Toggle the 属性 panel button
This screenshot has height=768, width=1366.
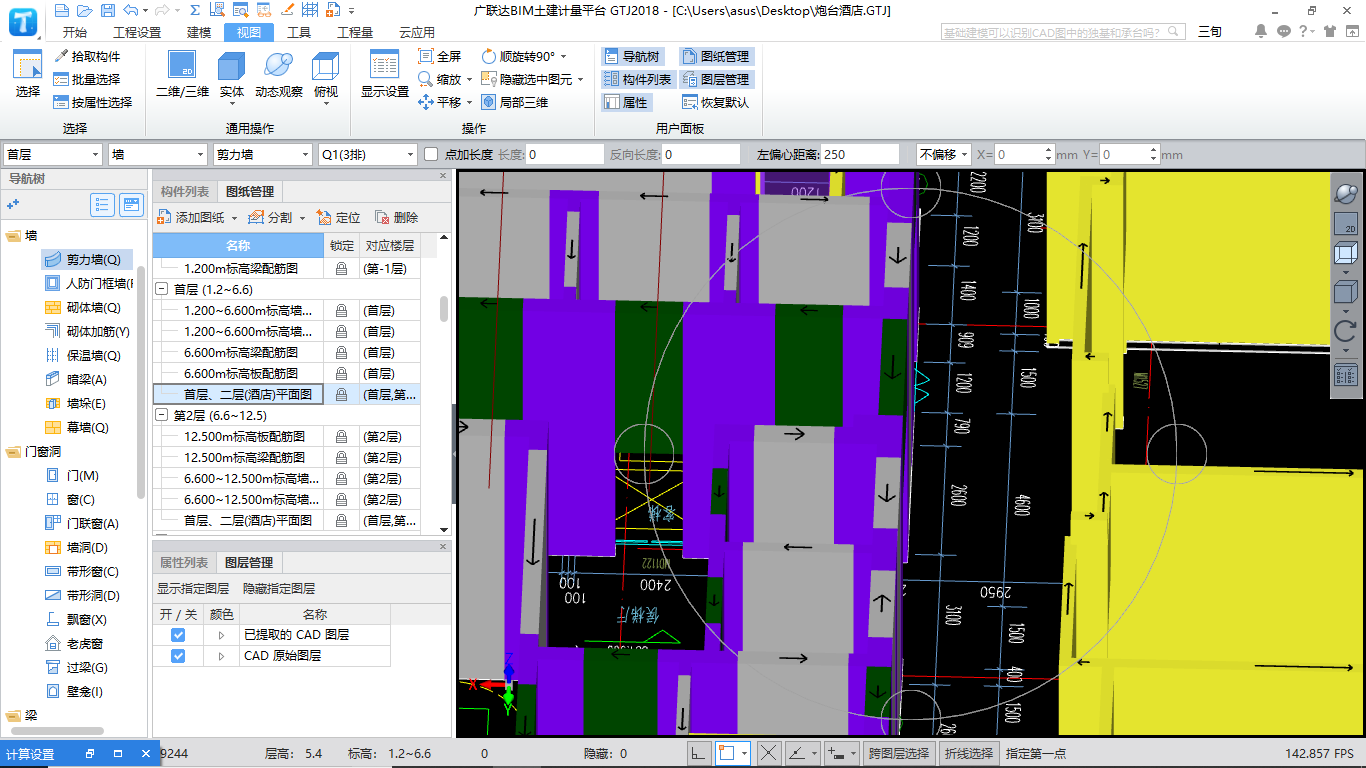tap(626, 102)
